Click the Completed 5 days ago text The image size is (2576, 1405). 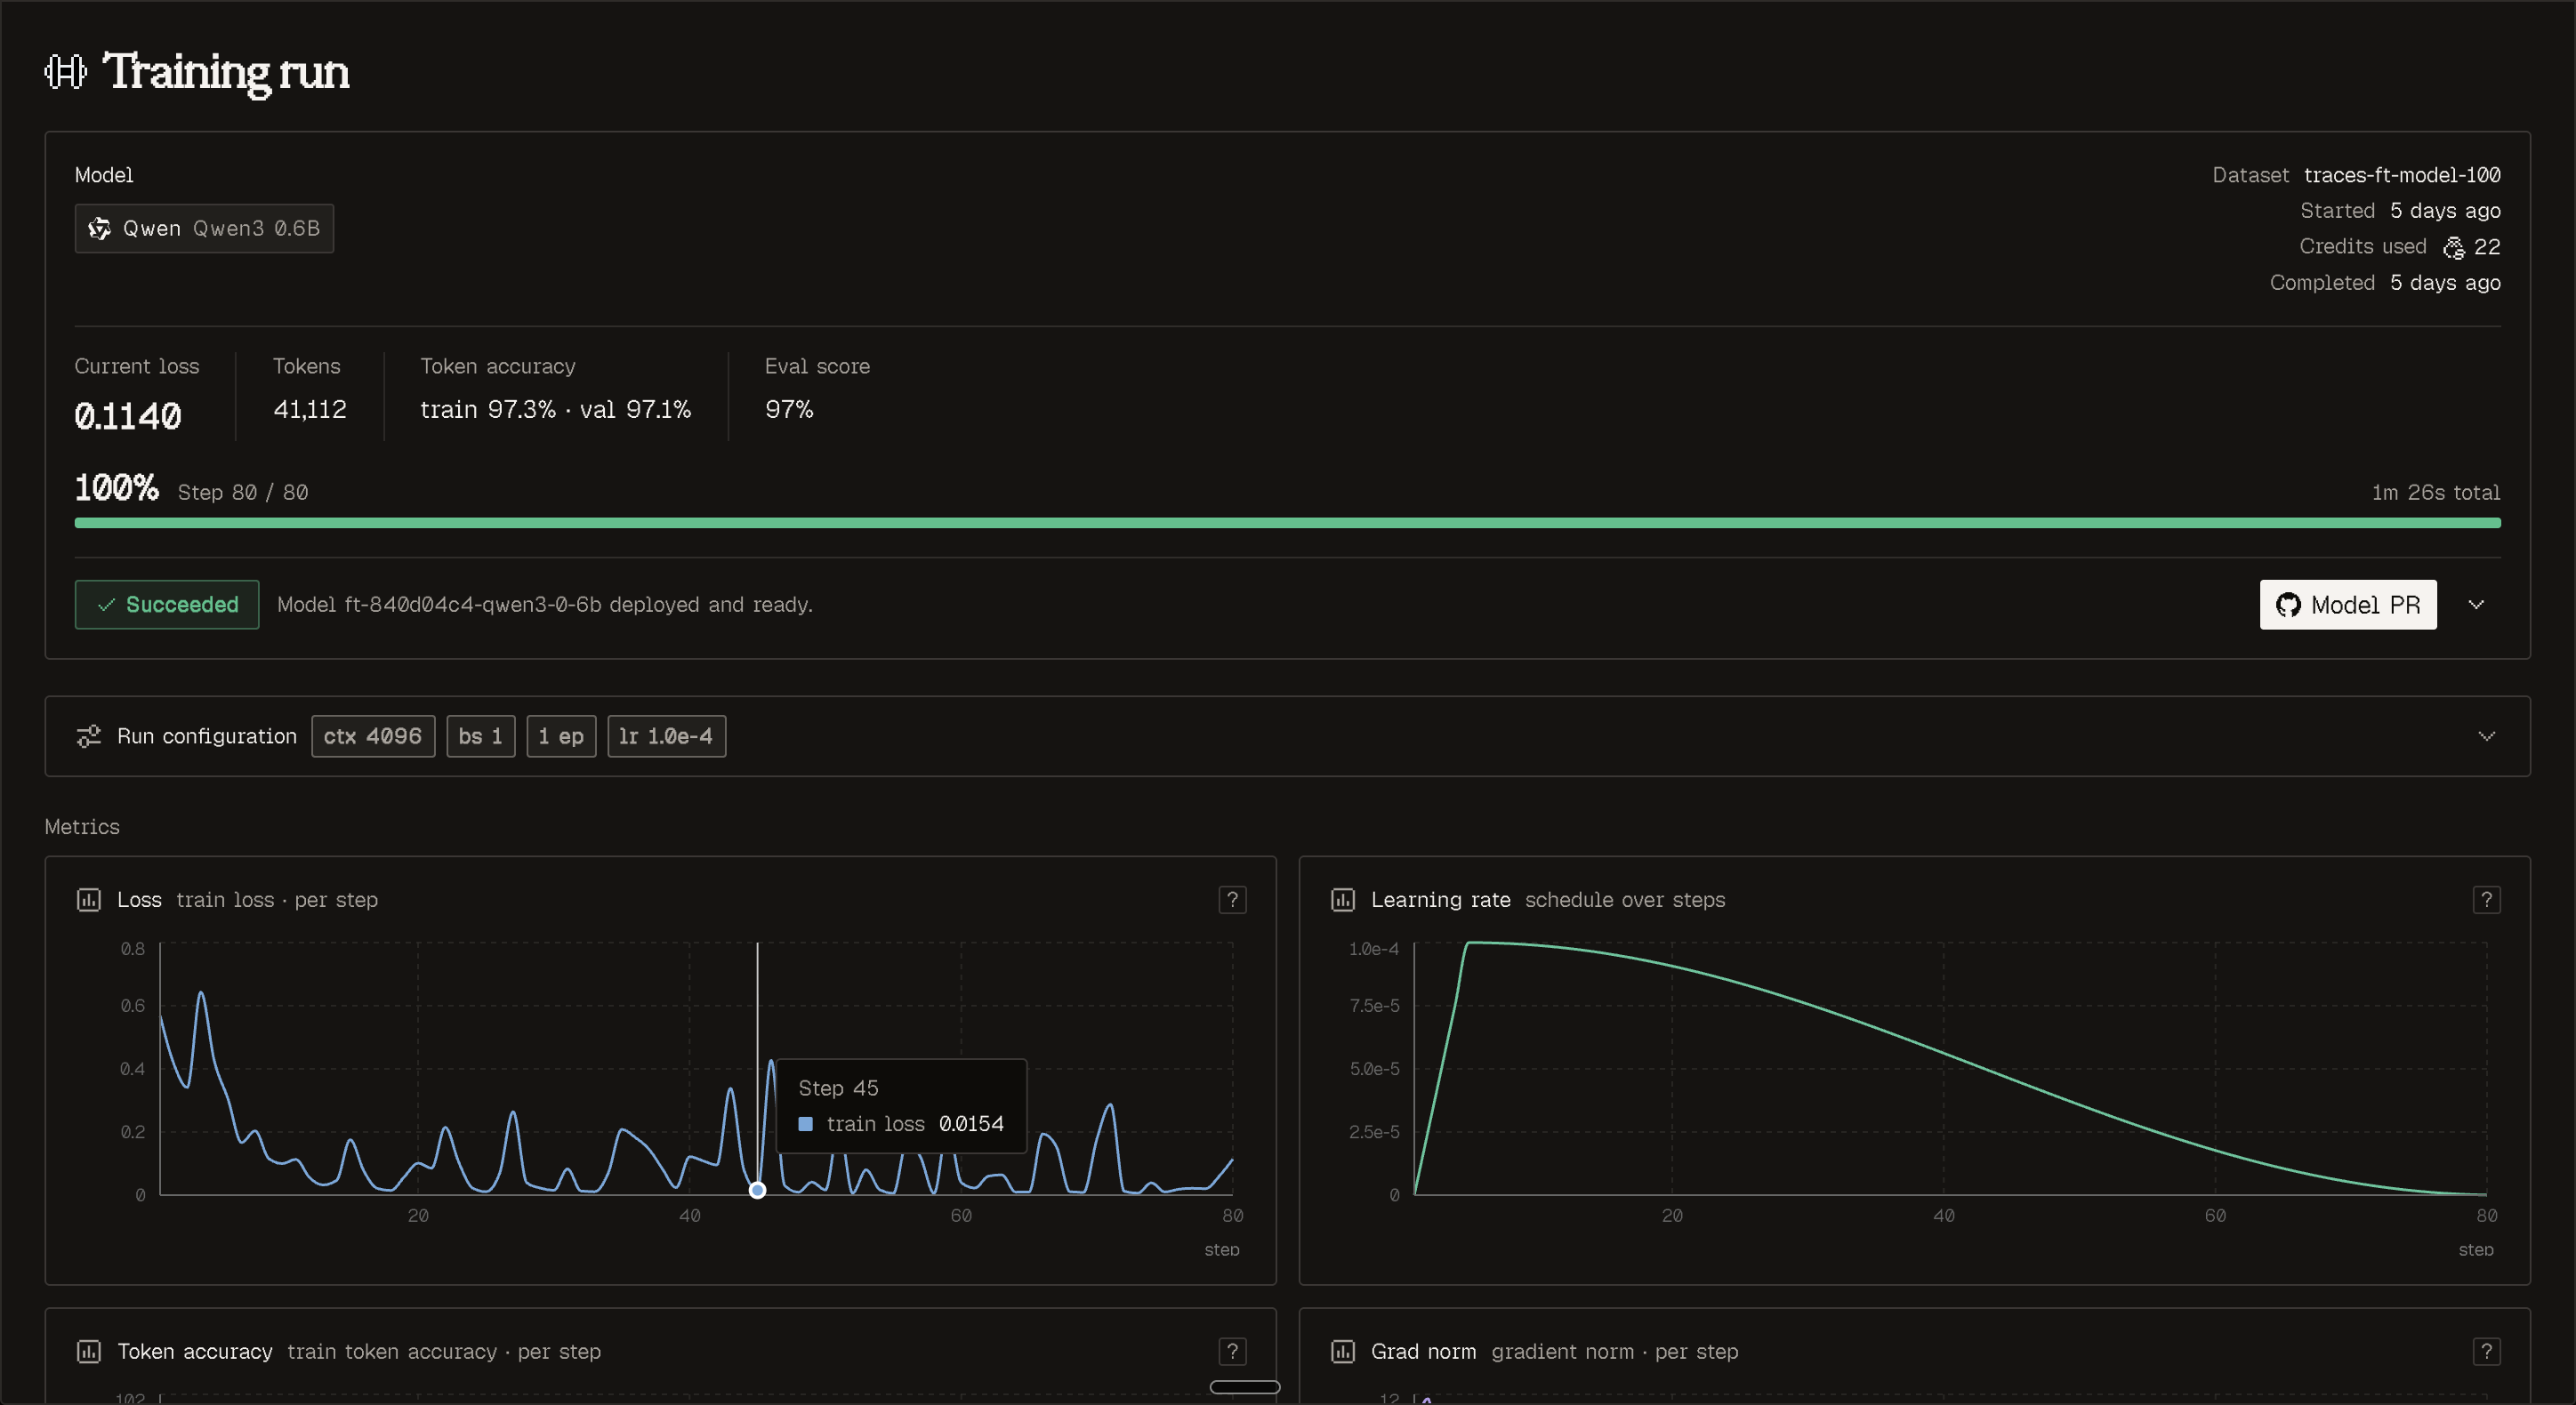click(2385, 283)
